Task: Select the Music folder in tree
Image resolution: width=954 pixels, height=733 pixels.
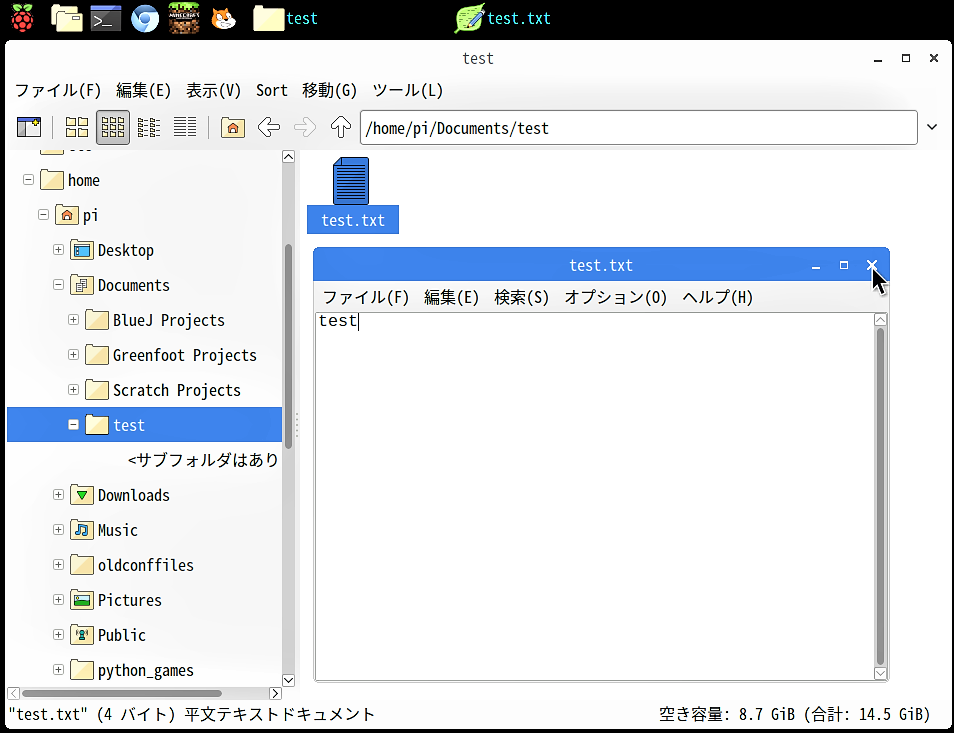Action: (104, 530)
